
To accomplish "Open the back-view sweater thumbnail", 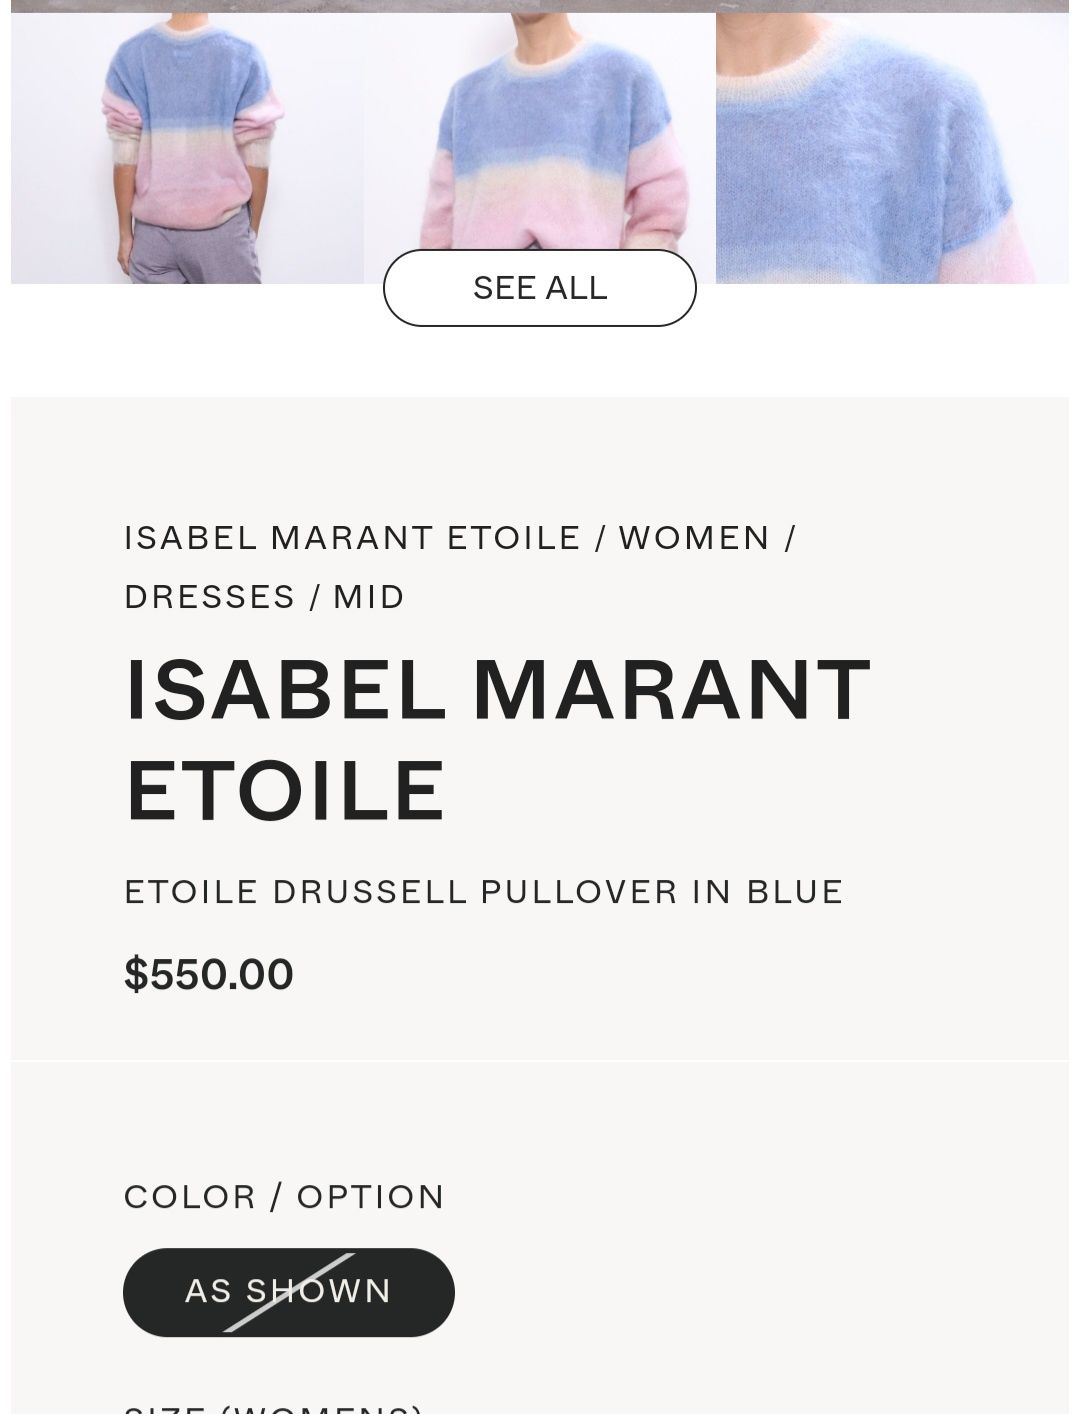I will [x=187, y=148].
